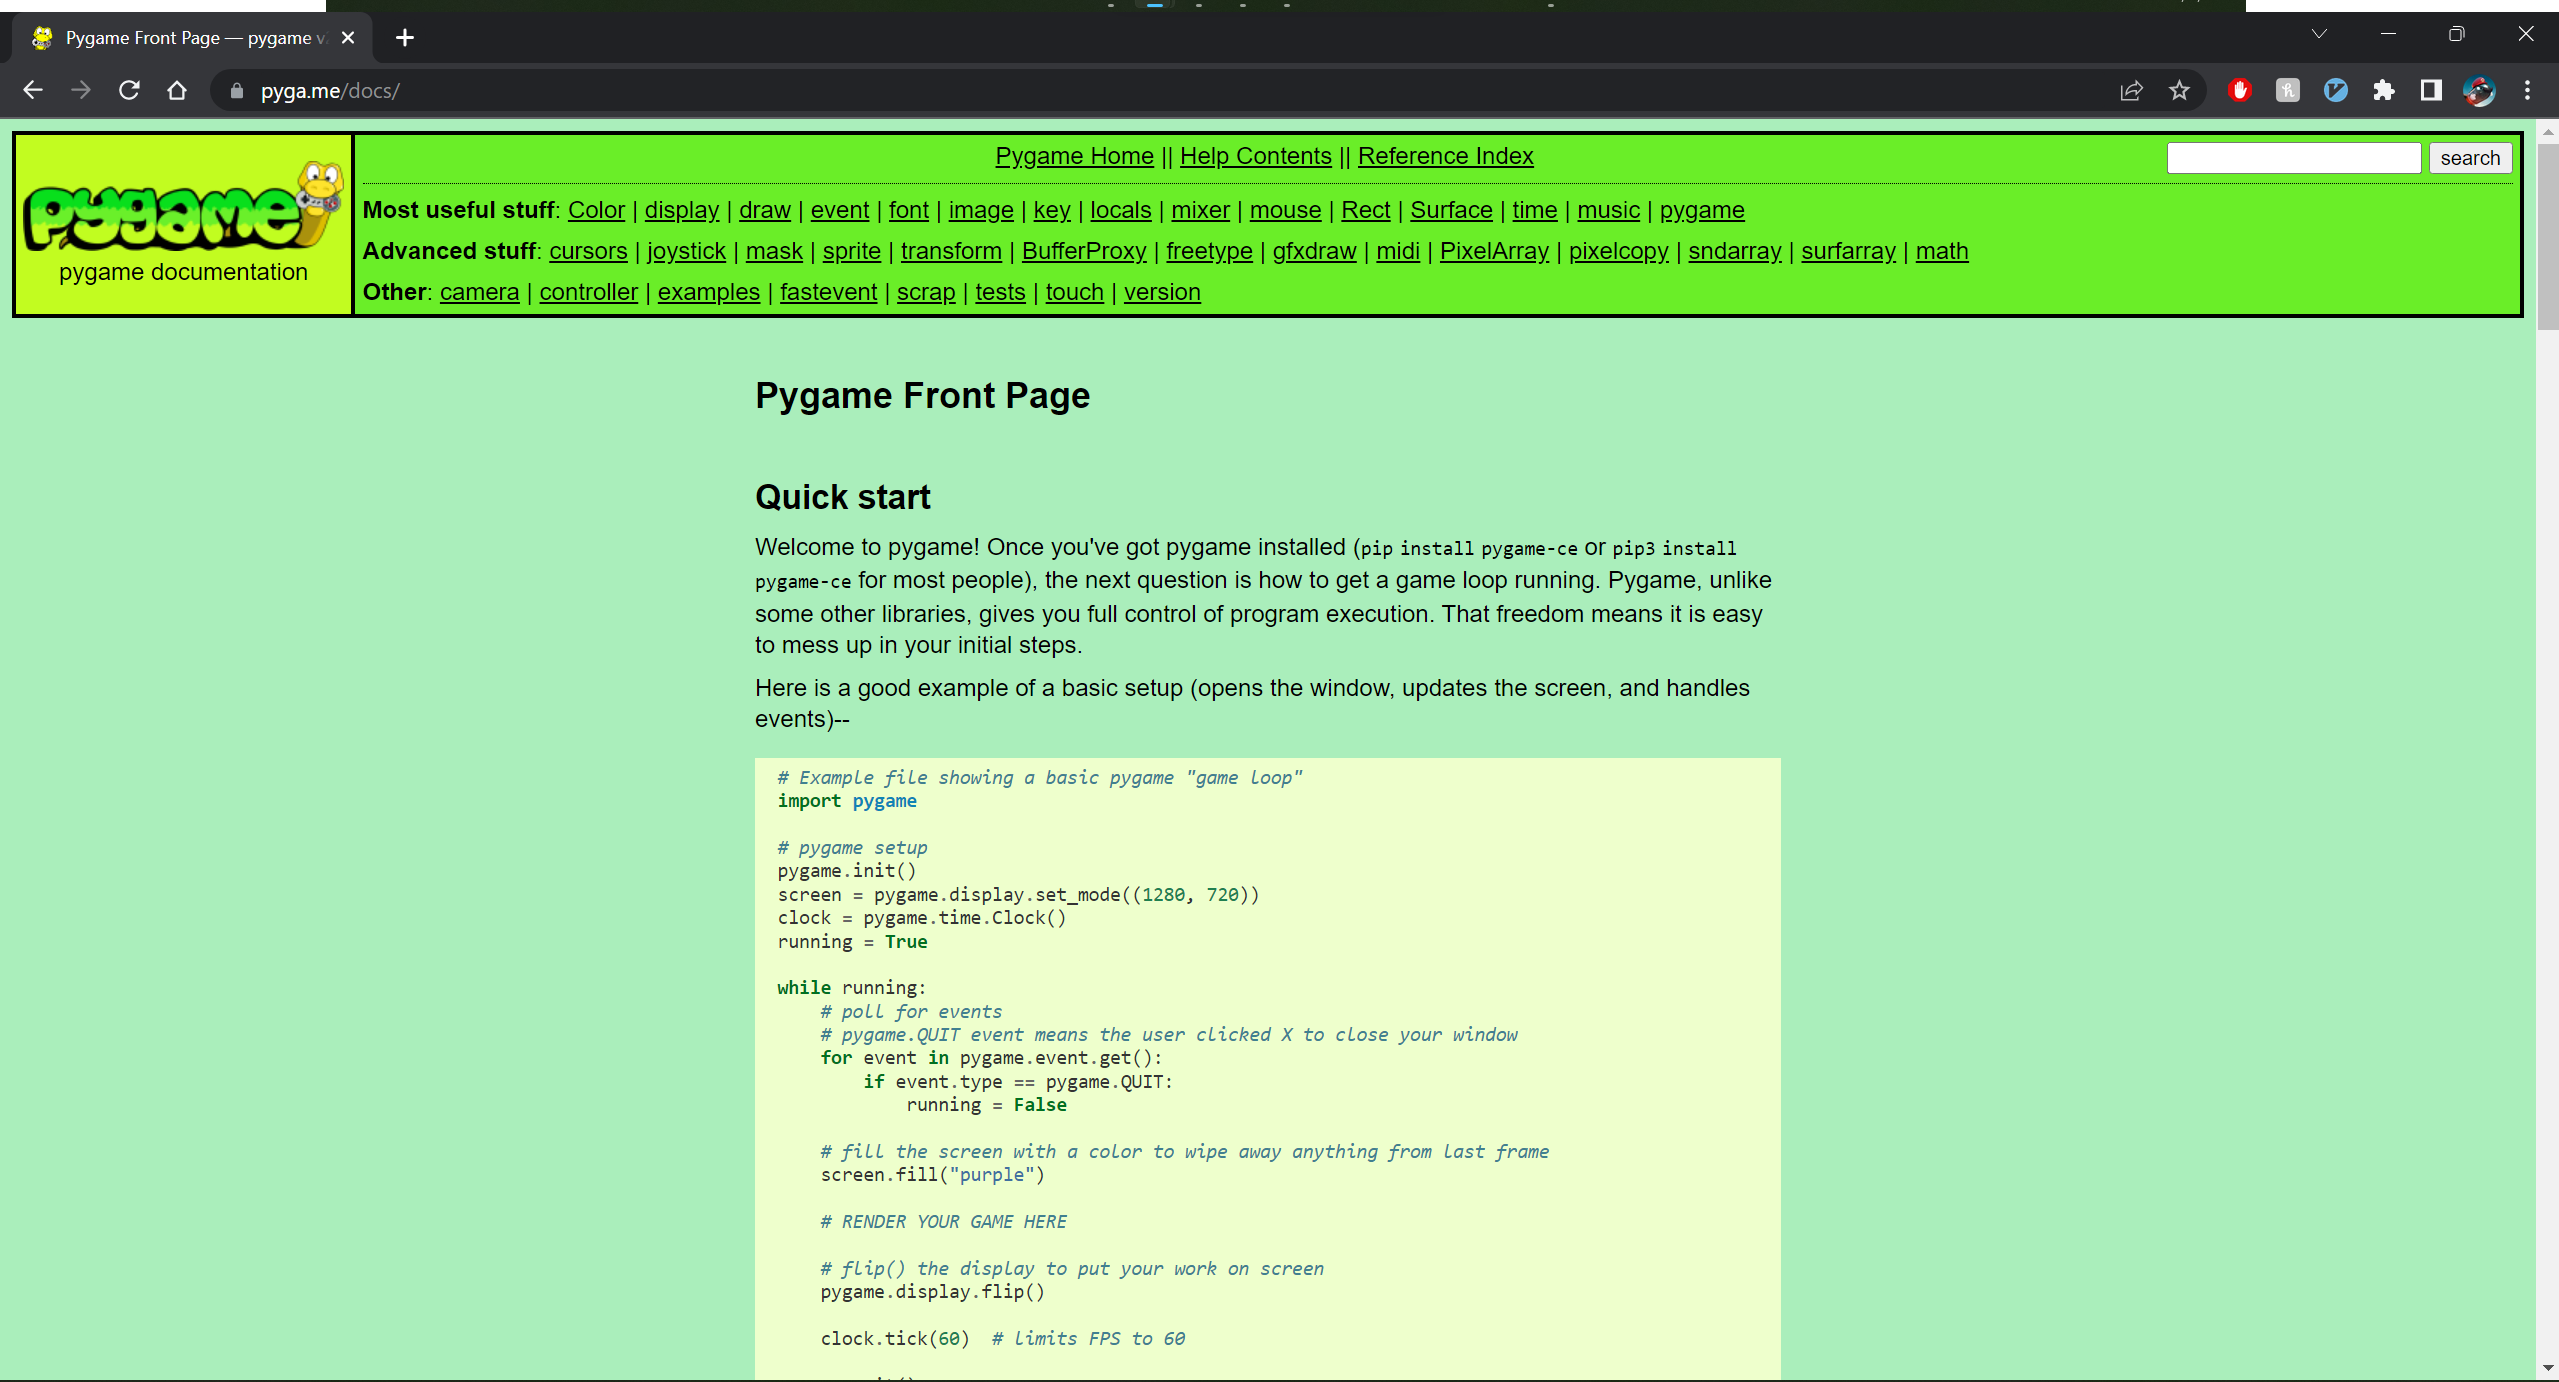Open the Reference Index link
The height and width of the screenshot is (1382, 2559).
coord(1445,156)
